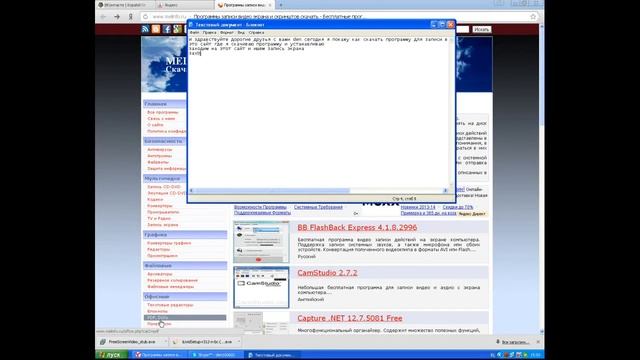
Task: Open 'О сайте' sidebar link
Action: pyautogui.click(x=155, y=125)
